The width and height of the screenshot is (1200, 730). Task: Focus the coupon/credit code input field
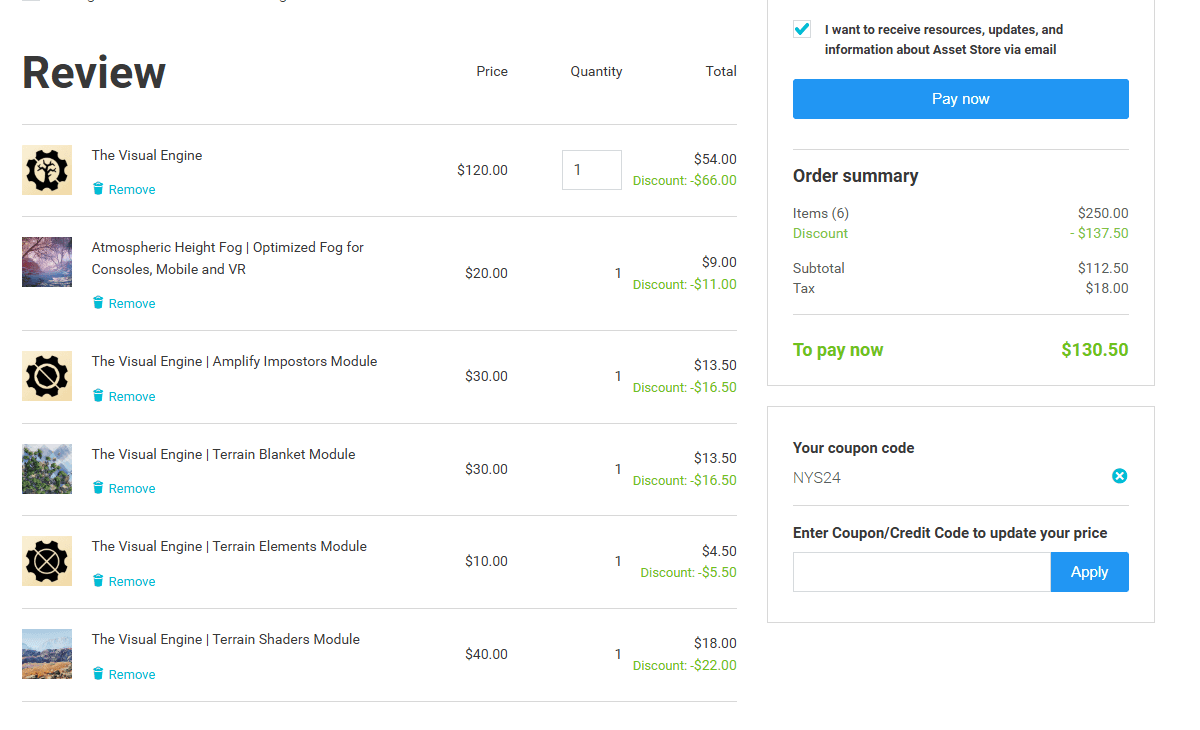coord(922,572)
